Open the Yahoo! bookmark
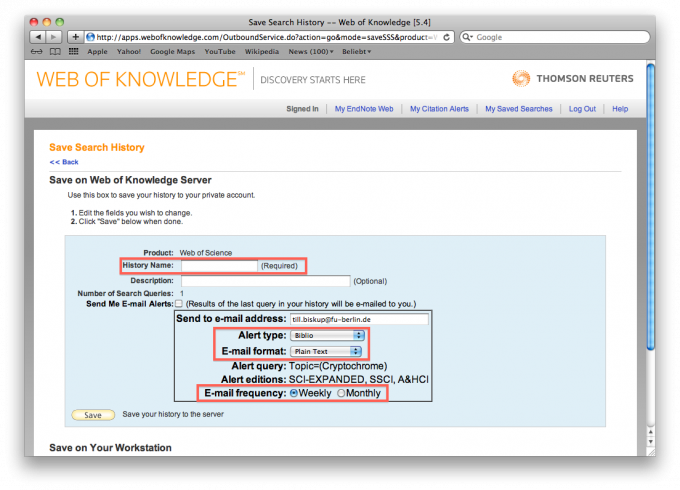Image resolution: width=680 pixels, height=490 pixels. pos(129,52)
